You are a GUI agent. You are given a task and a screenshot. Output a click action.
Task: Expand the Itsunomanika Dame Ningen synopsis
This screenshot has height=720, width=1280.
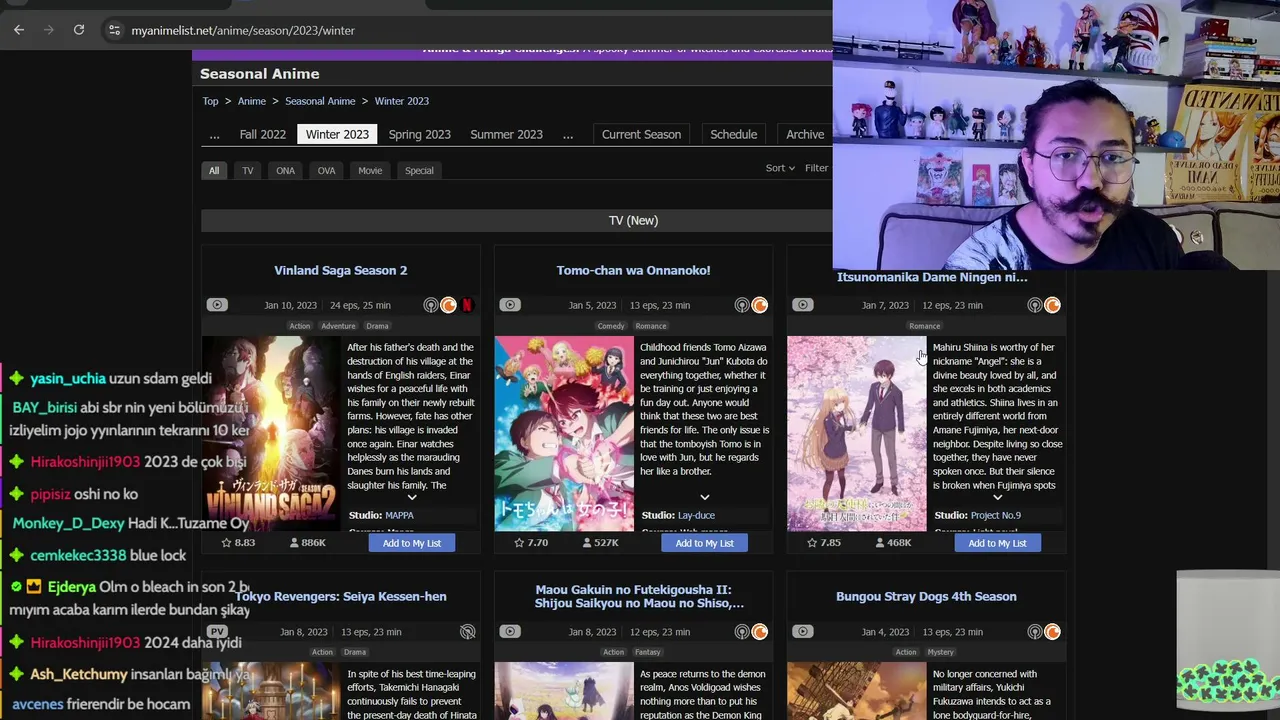(x=997, y=497)
